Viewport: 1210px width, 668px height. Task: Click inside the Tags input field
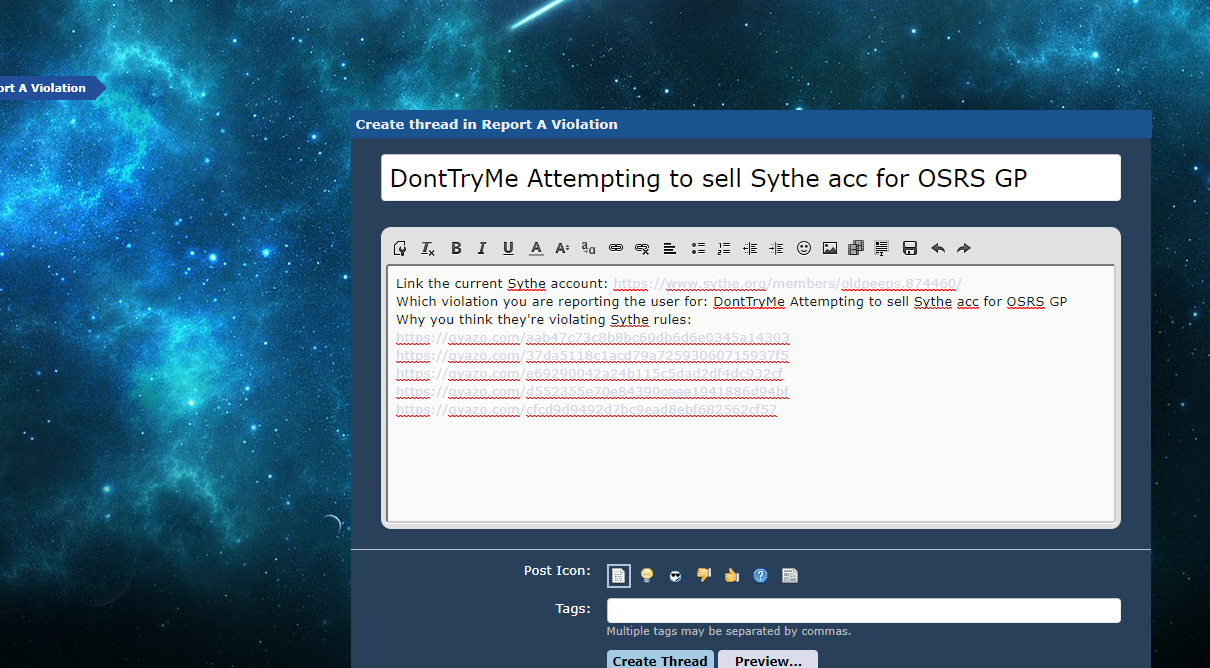click(864, 610)
